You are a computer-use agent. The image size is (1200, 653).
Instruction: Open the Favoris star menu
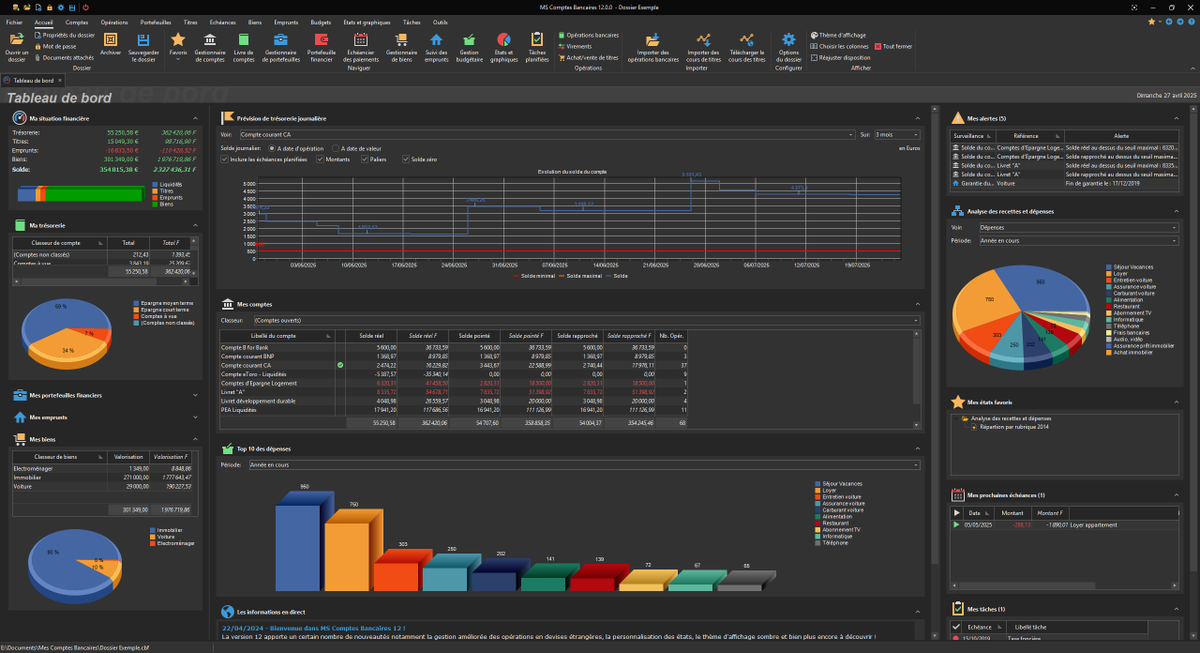click(x=177, y=45)
